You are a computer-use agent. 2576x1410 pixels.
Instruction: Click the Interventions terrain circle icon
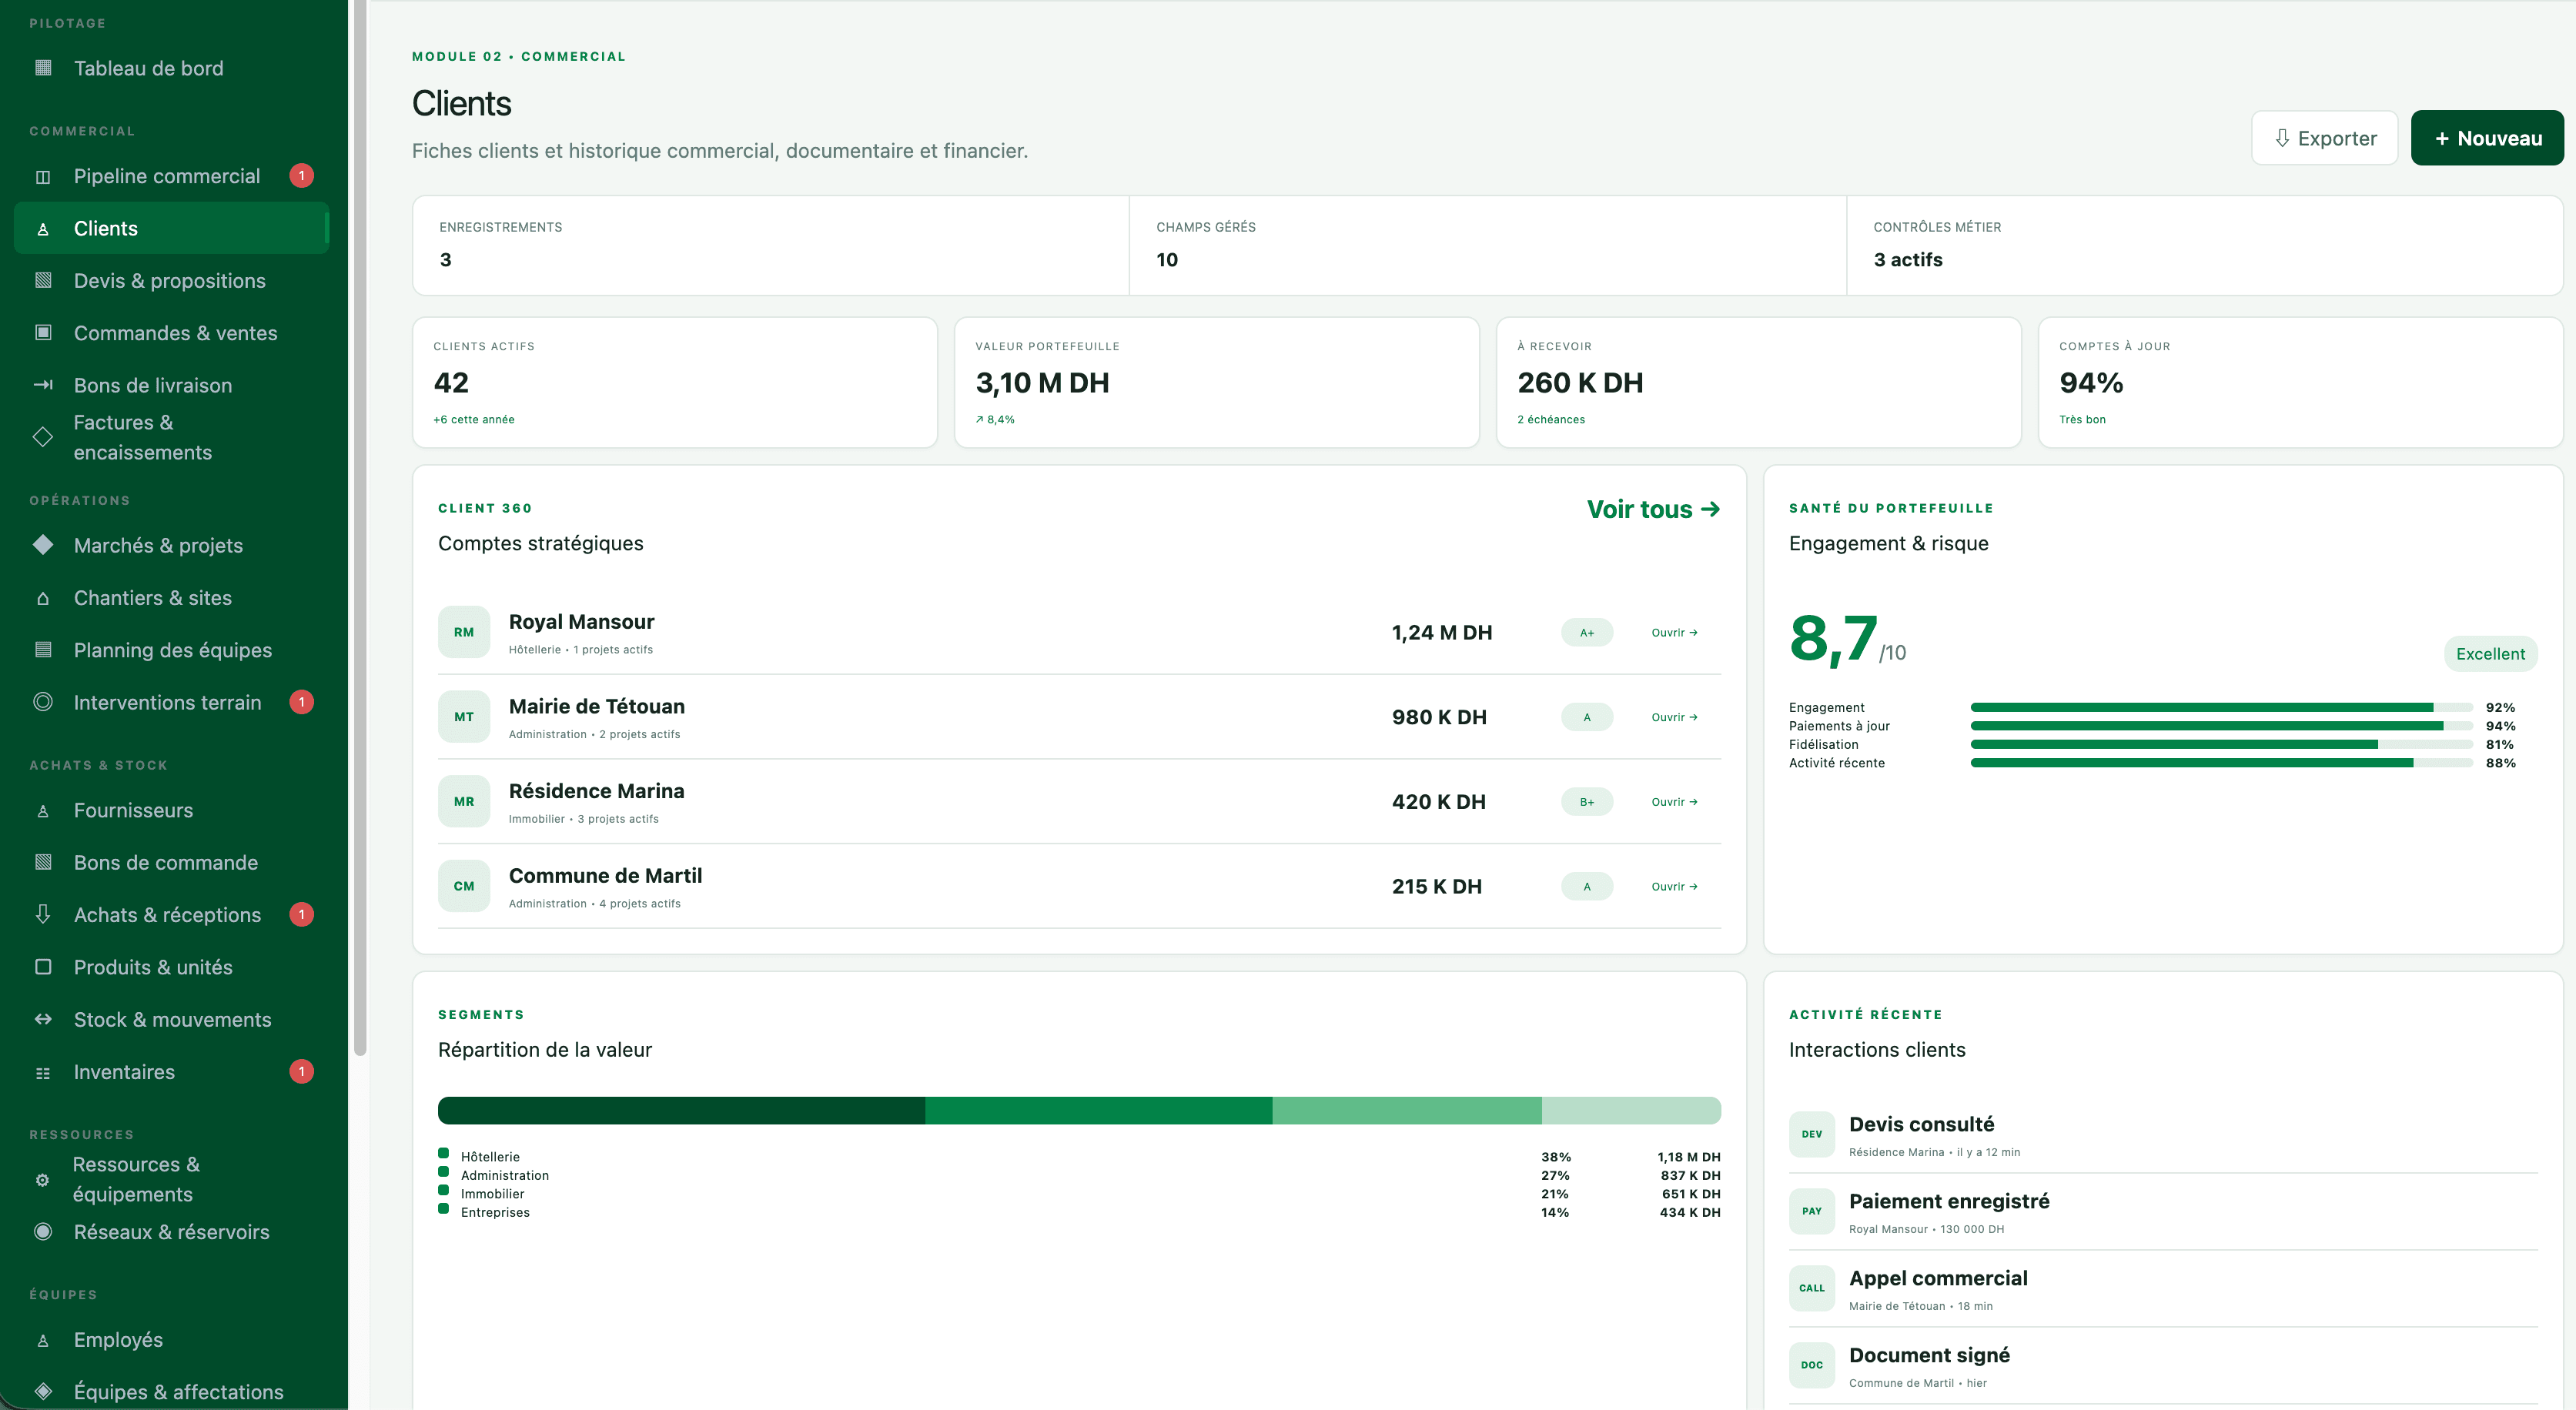tap(43, 702)
